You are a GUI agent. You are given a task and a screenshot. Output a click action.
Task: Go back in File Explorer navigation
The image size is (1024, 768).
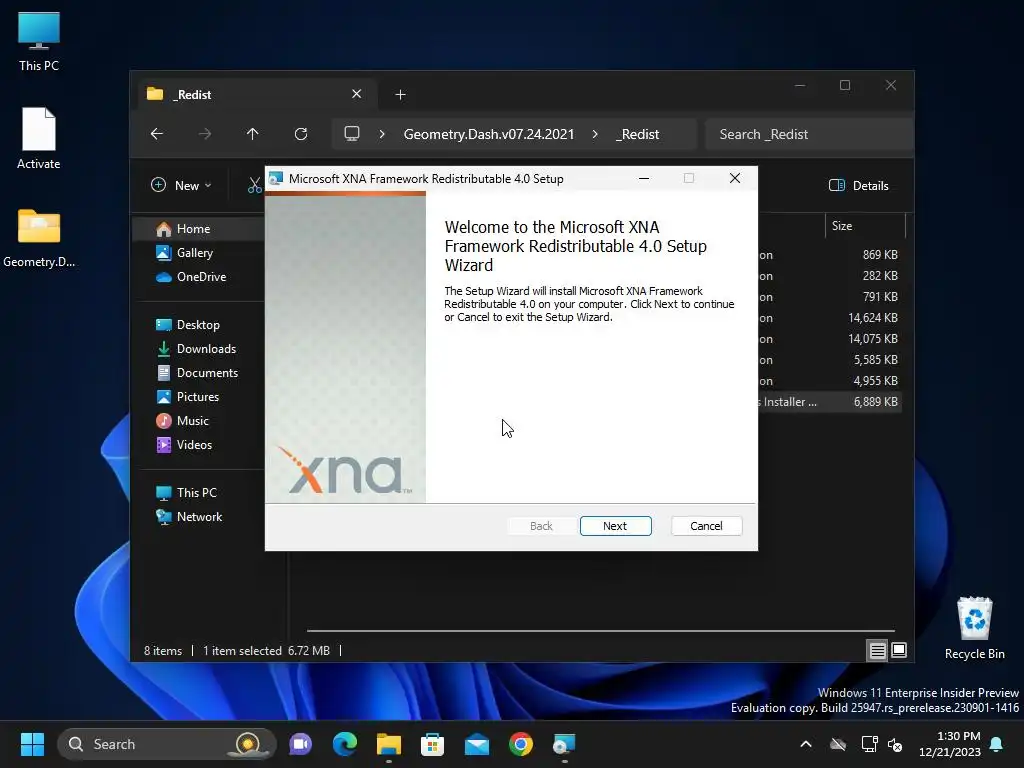tap(157, 134)
